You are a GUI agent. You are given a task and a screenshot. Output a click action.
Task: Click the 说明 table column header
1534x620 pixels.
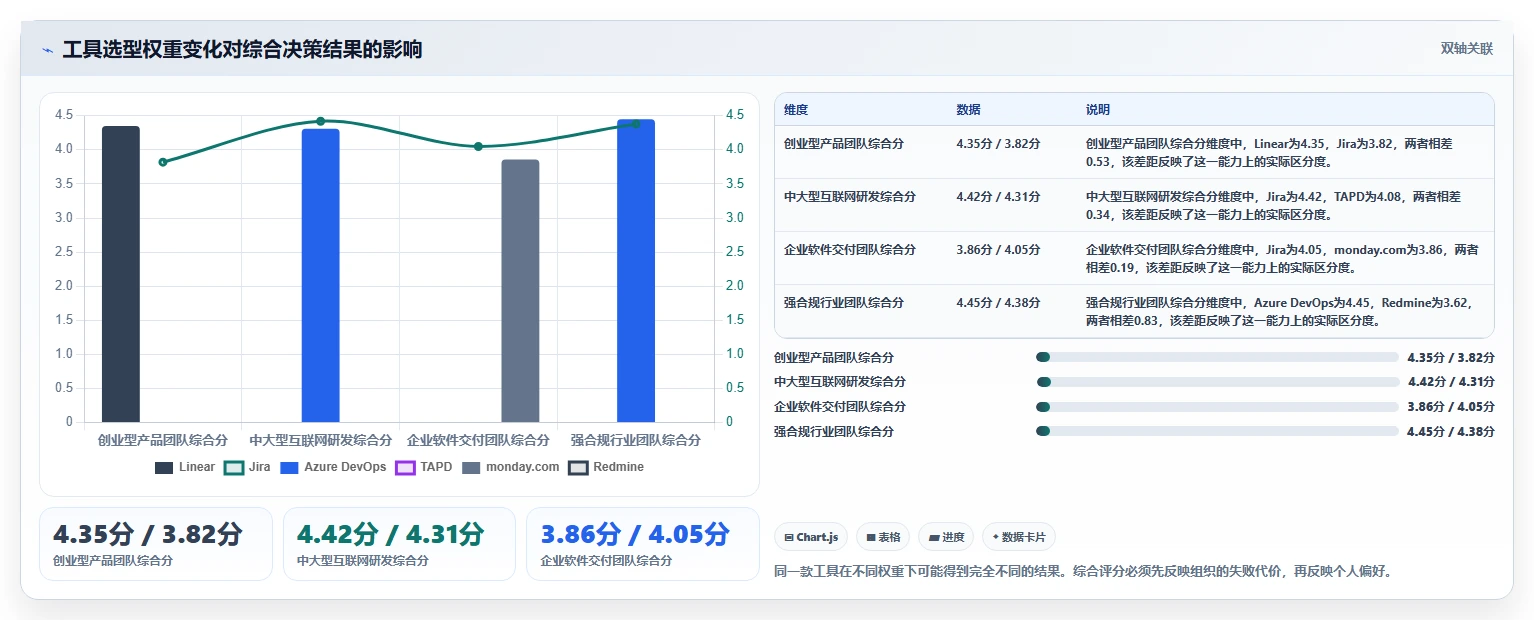[x=1098, y=110]
